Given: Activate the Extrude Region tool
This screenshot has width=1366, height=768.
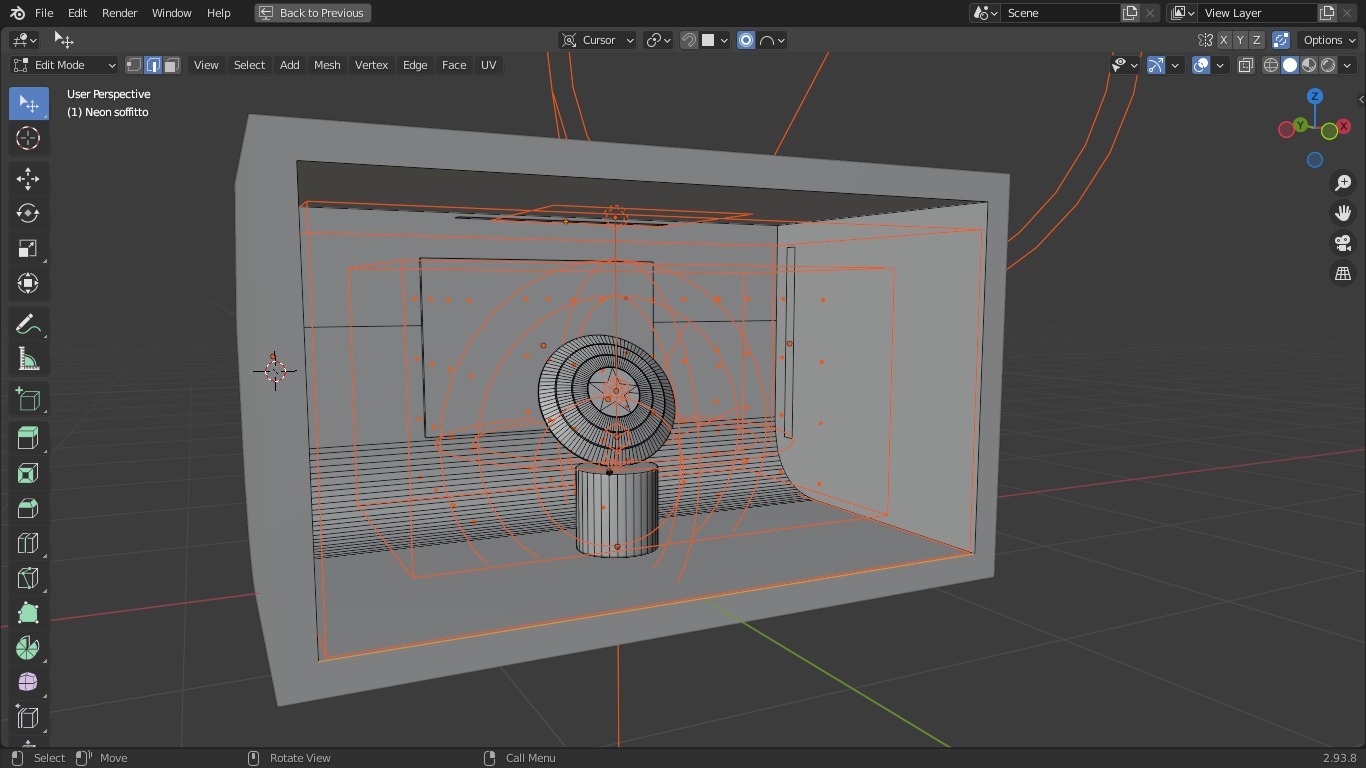Looking at the screenshot, I should point(28,438).
